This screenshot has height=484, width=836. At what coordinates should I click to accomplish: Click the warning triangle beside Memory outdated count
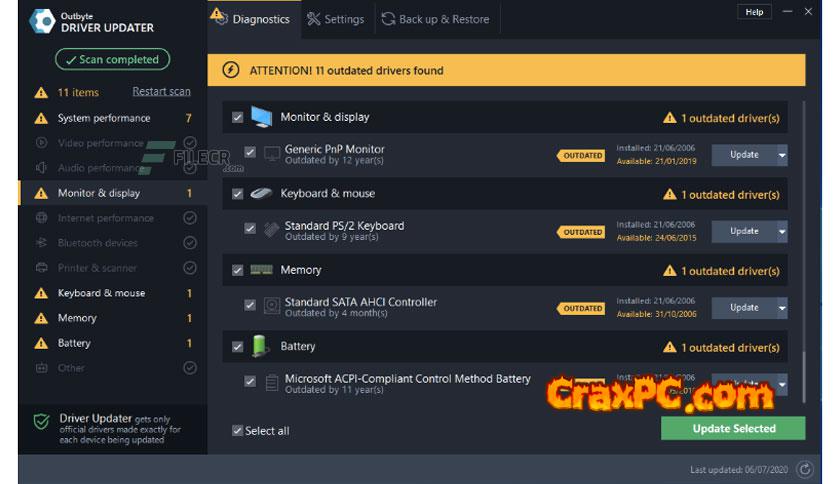click(670, 271)
